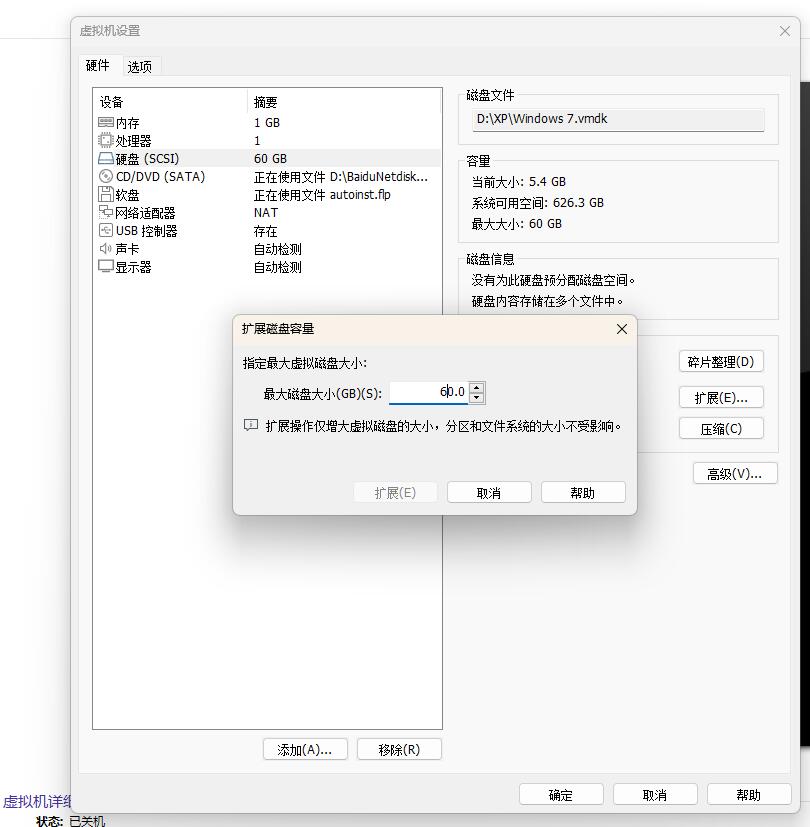Select the 软盘 row label
Image resolution: width=810 pixels, height=827 pixels.
point(128,195)
